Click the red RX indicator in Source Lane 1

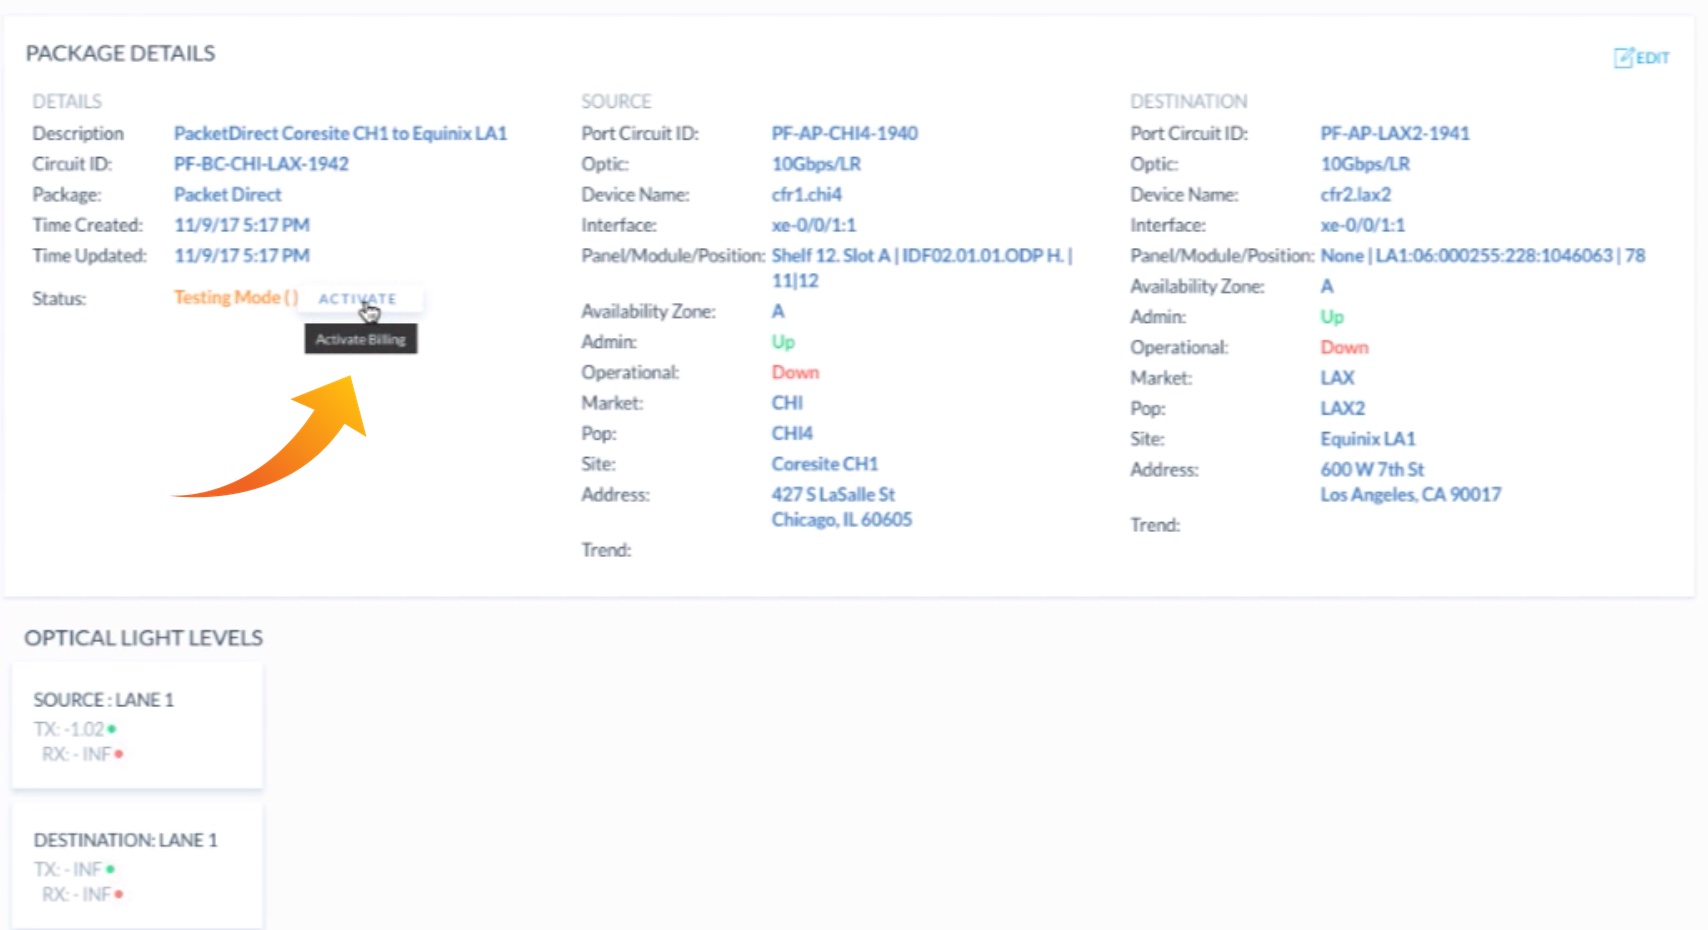point(119,754)
